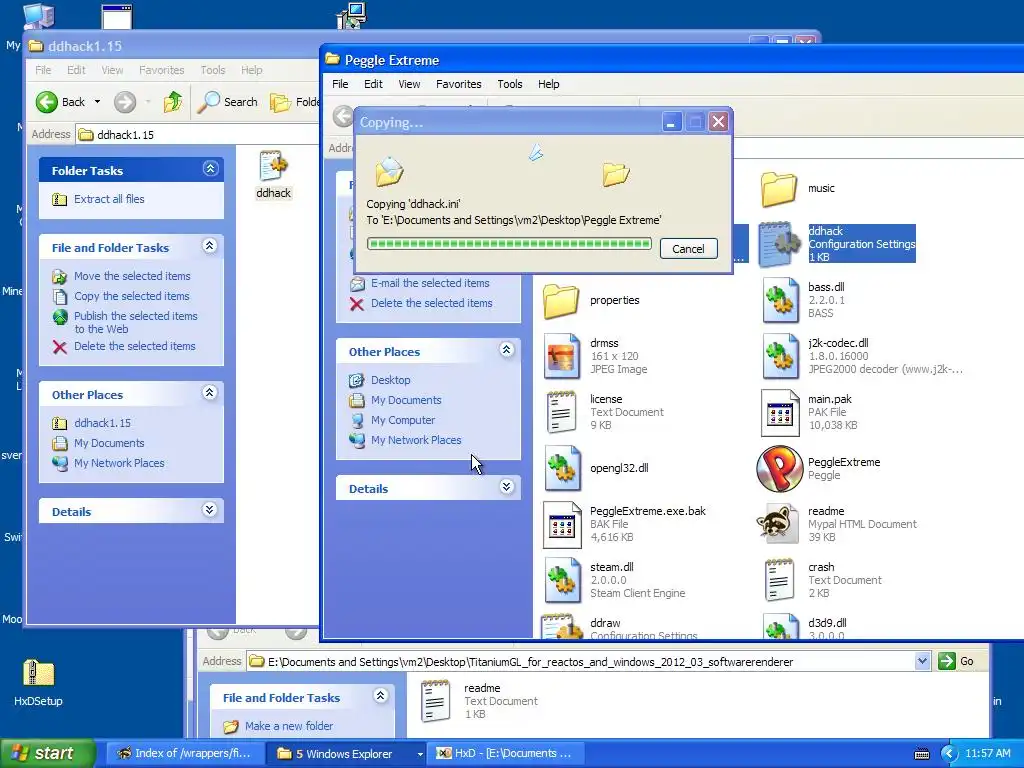Image resolution: width=1024 pixels, height=768 pixels.
Task: Open File menu in Peggle Extreme window
Action: [340, 84]
